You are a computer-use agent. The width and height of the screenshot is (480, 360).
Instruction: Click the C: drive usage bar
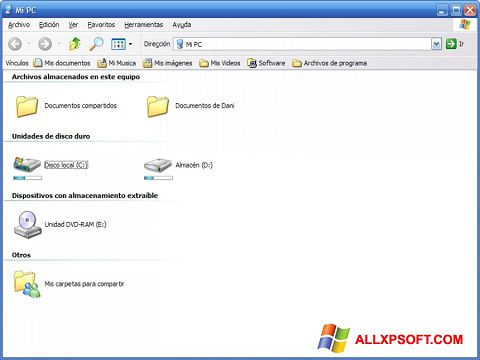coord(27,178)
